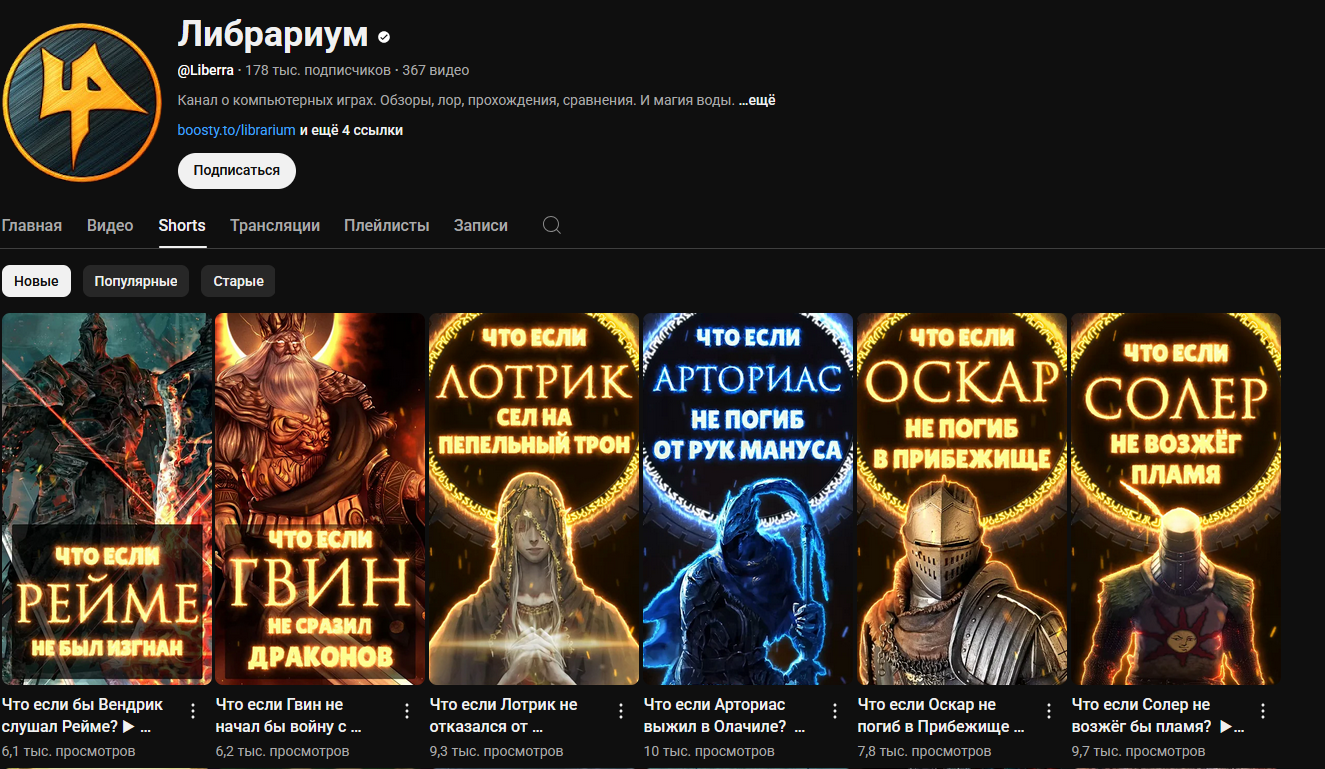Click the 9,7 тыс. просмотров count

pyautogui.click(x=1139, y=751)
